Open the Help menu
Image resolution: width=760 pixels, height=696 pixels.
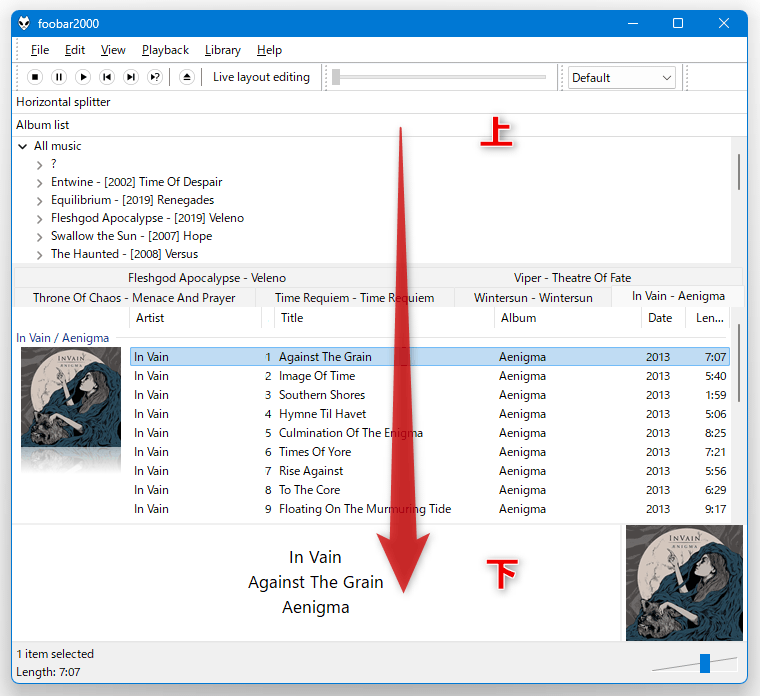click(269, 50)
